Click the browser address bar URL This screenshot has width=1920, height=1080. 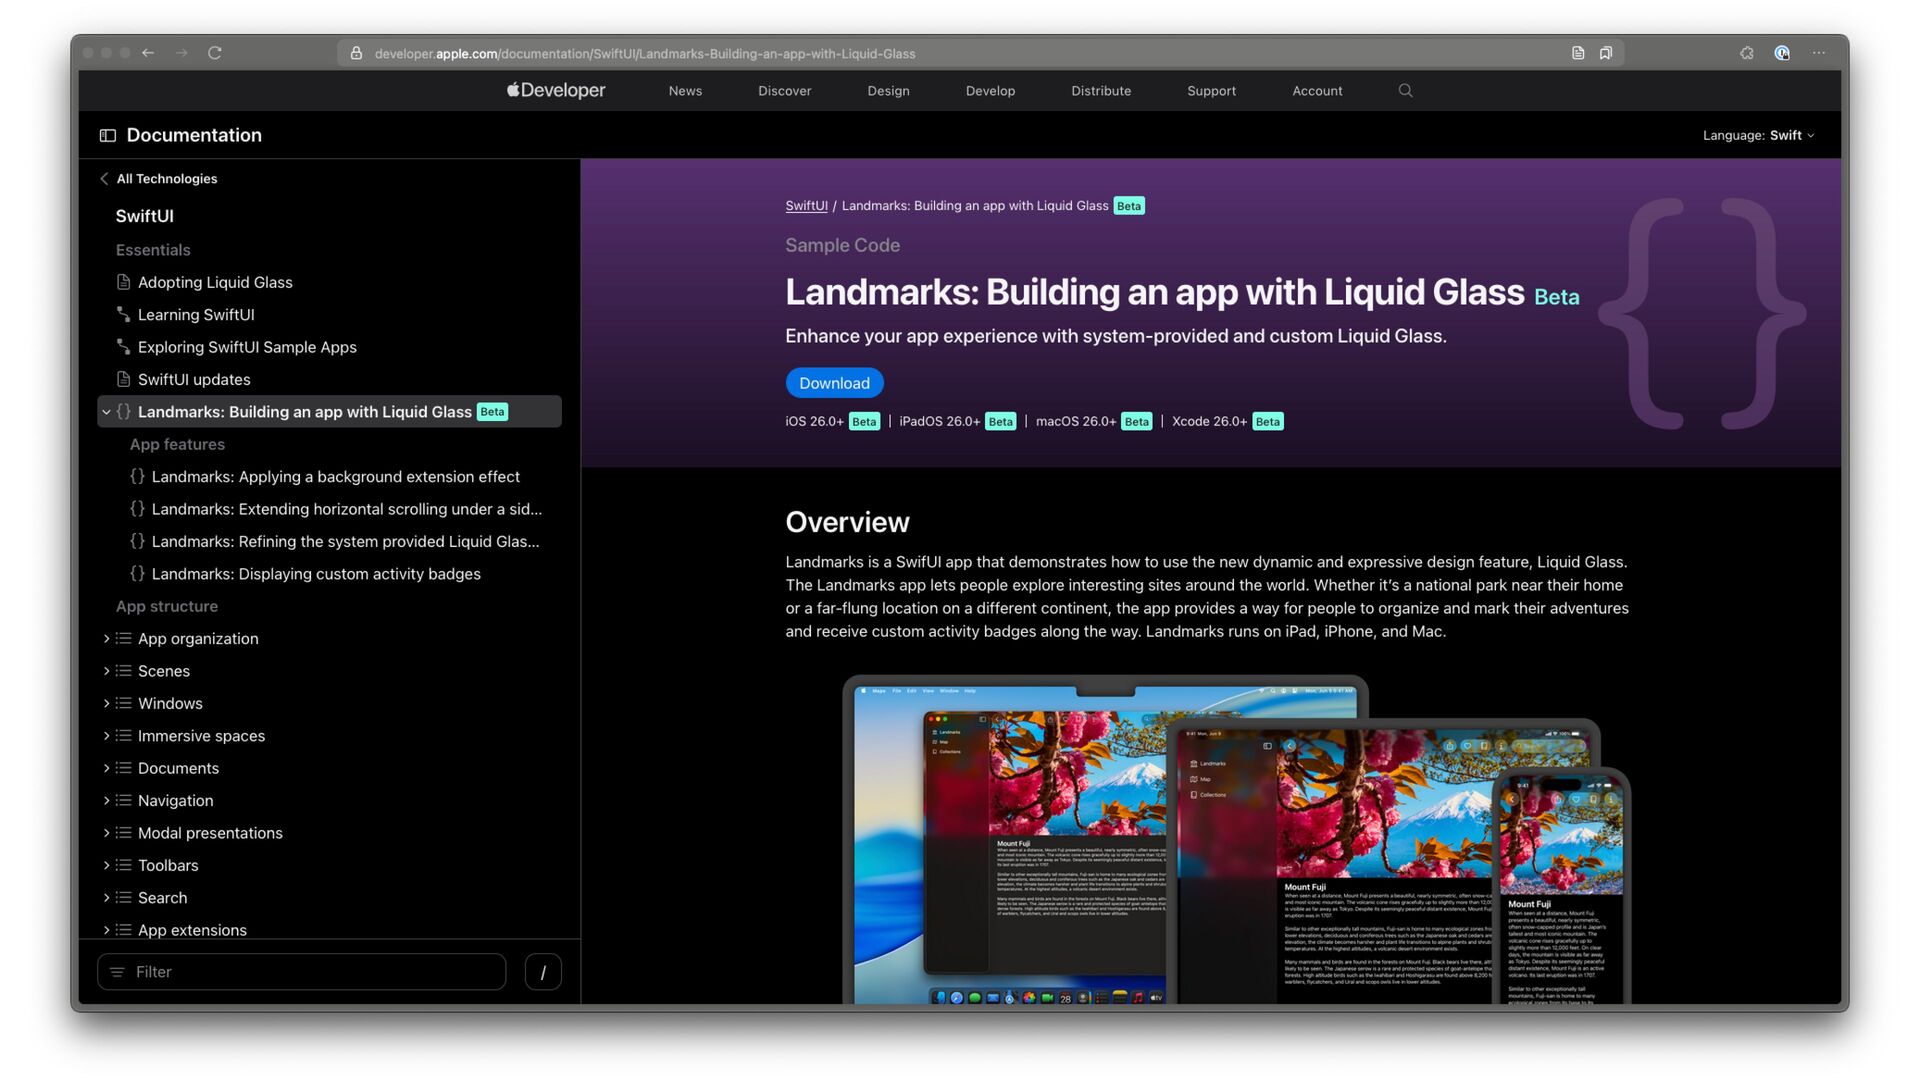pyautogui.click(x=645, y=54)
